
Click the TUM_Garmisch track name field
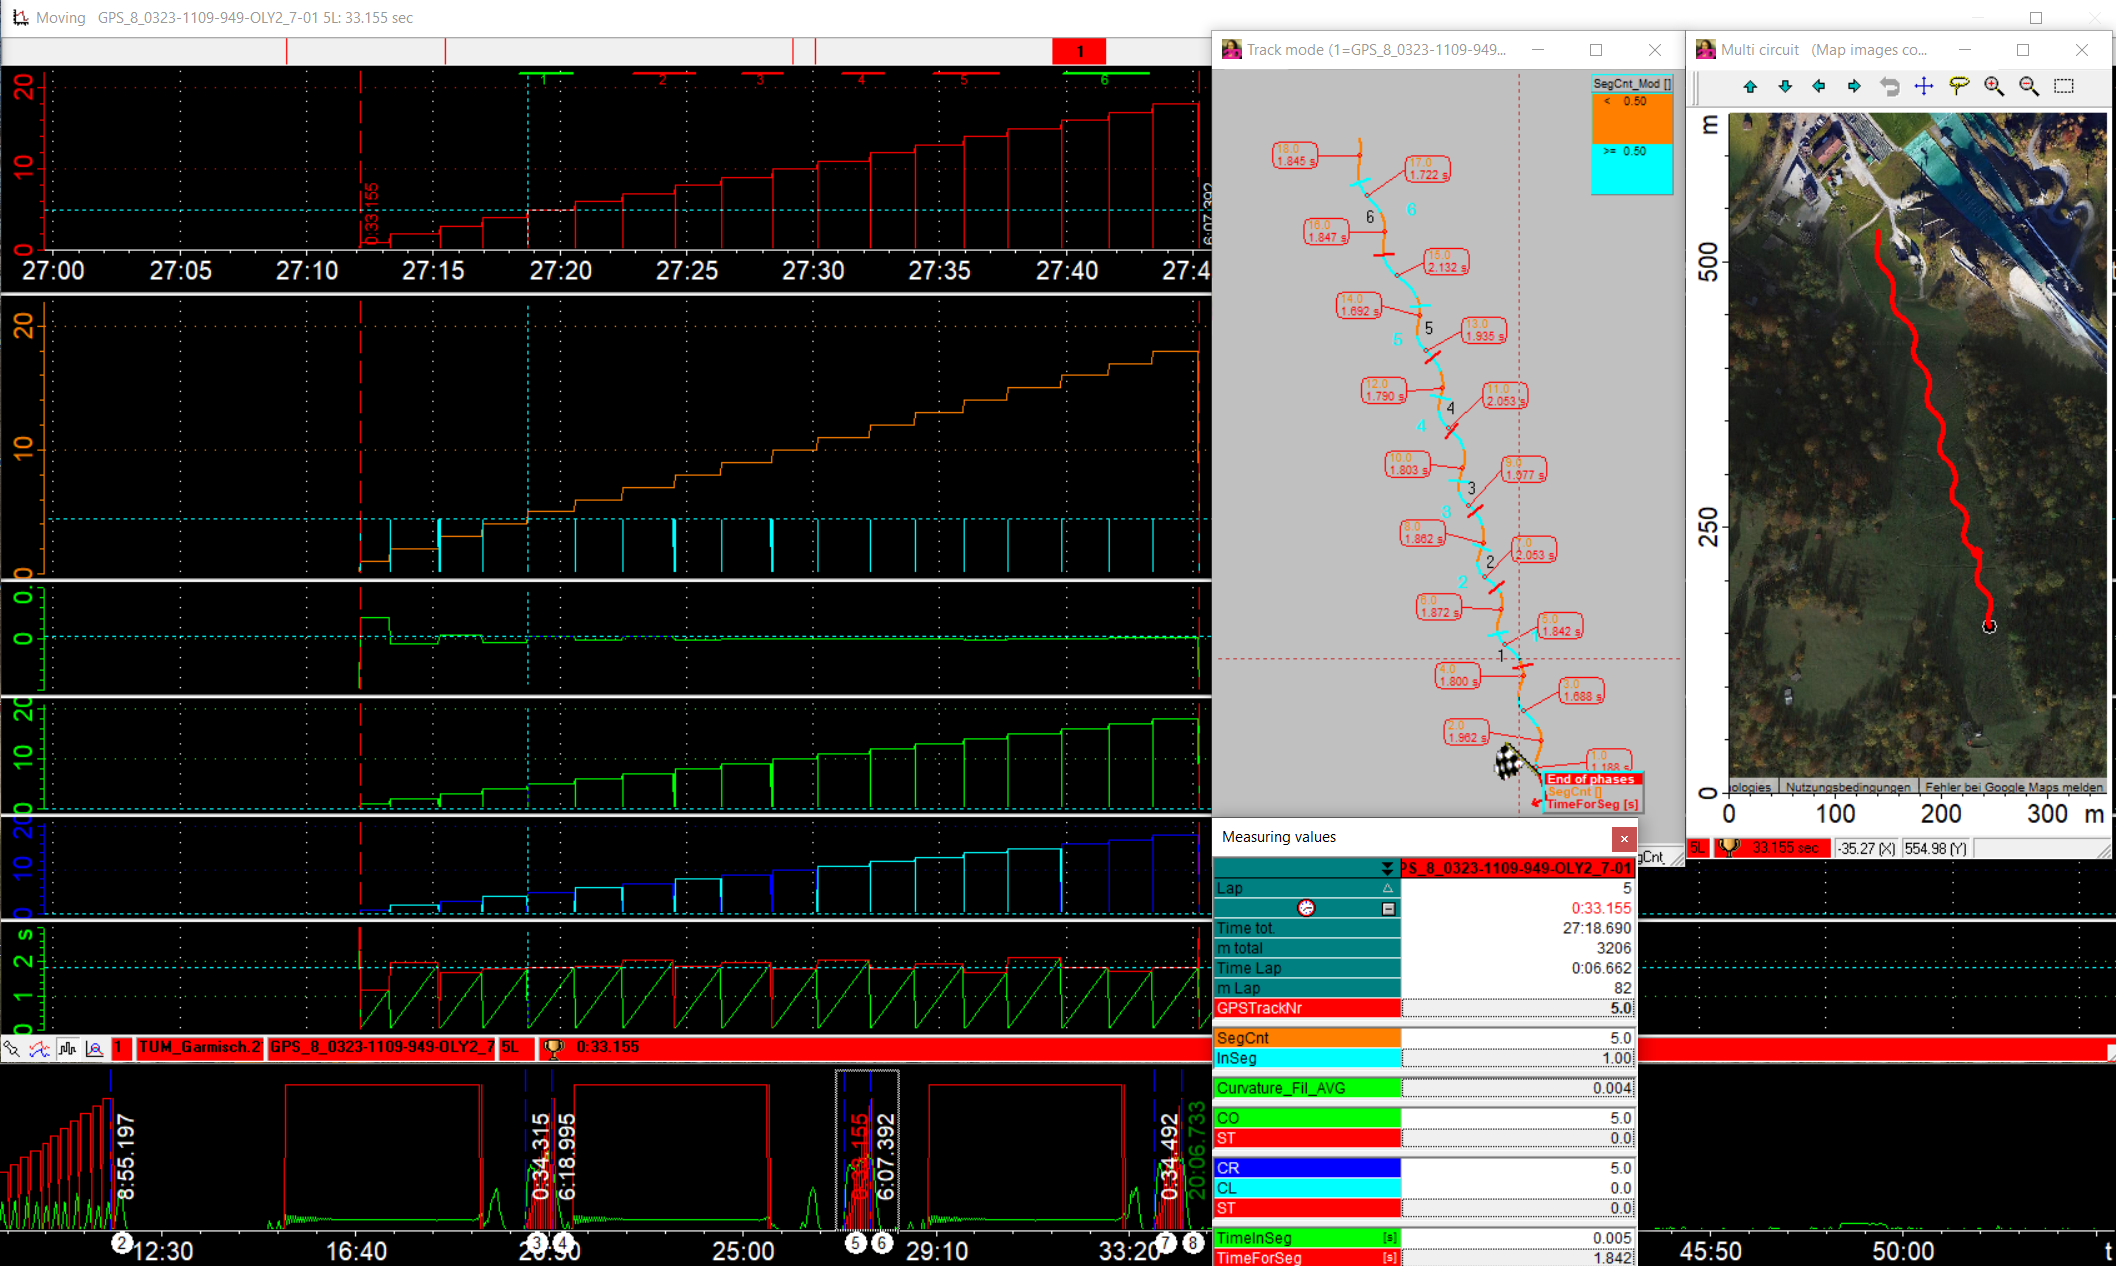pyautogui.click(x=199, y=1047)
